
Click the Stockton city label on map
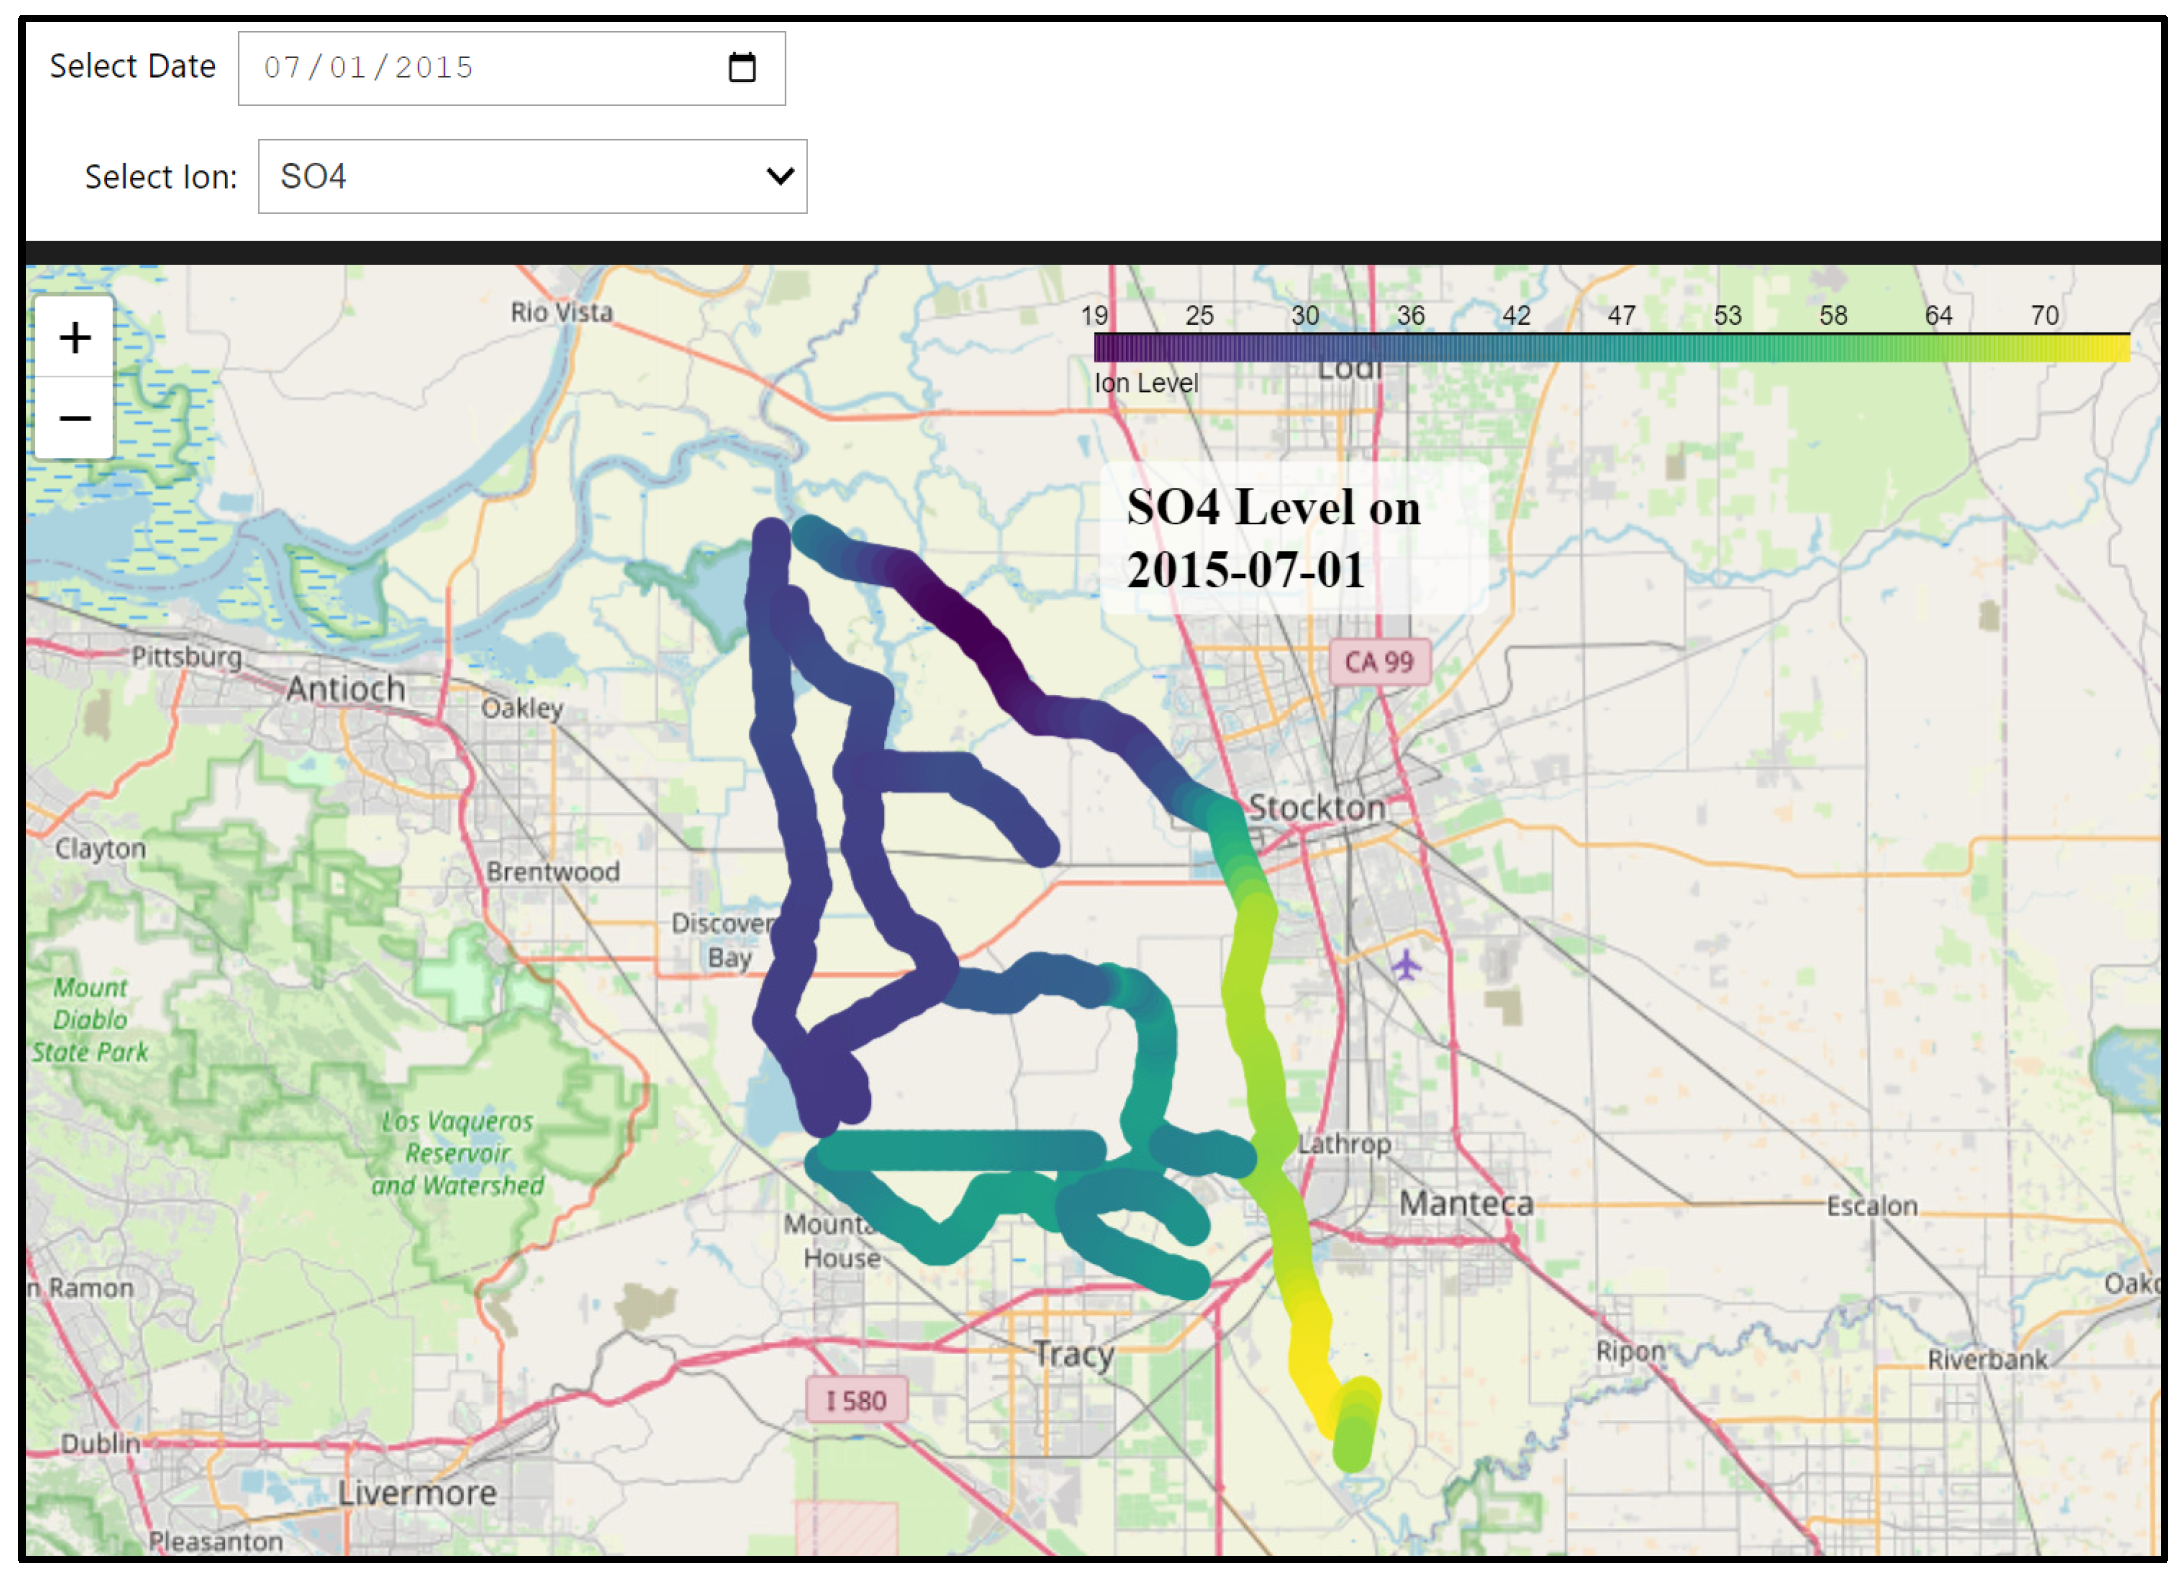click(1316, 806)
